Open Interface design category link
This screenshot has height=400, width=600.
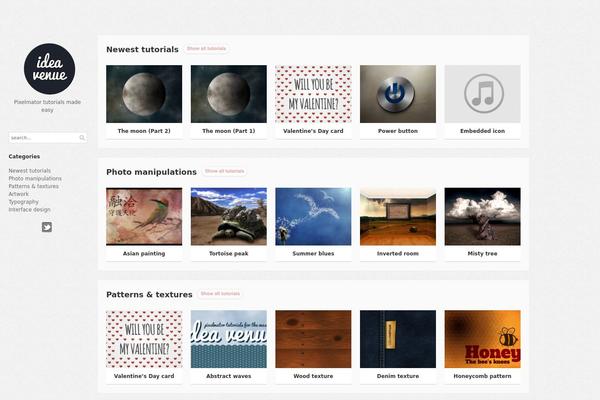(x=29, y=209)
